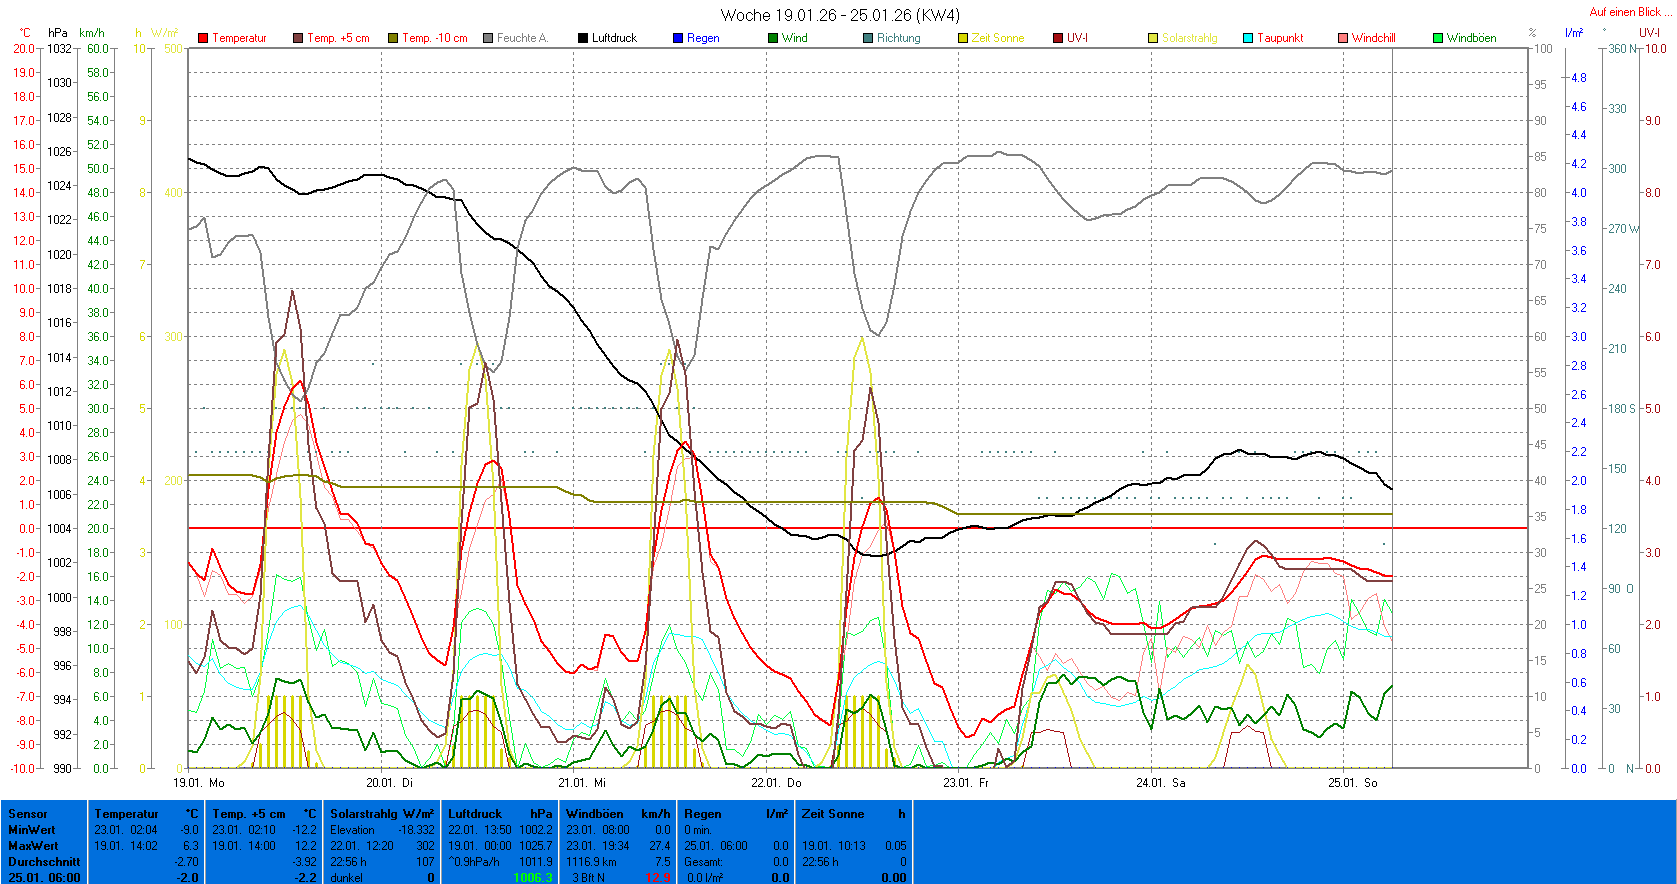Click the red Temperatur legend swatch
The height and width of the screenshot is (884, 1677).
coord(203,38)
